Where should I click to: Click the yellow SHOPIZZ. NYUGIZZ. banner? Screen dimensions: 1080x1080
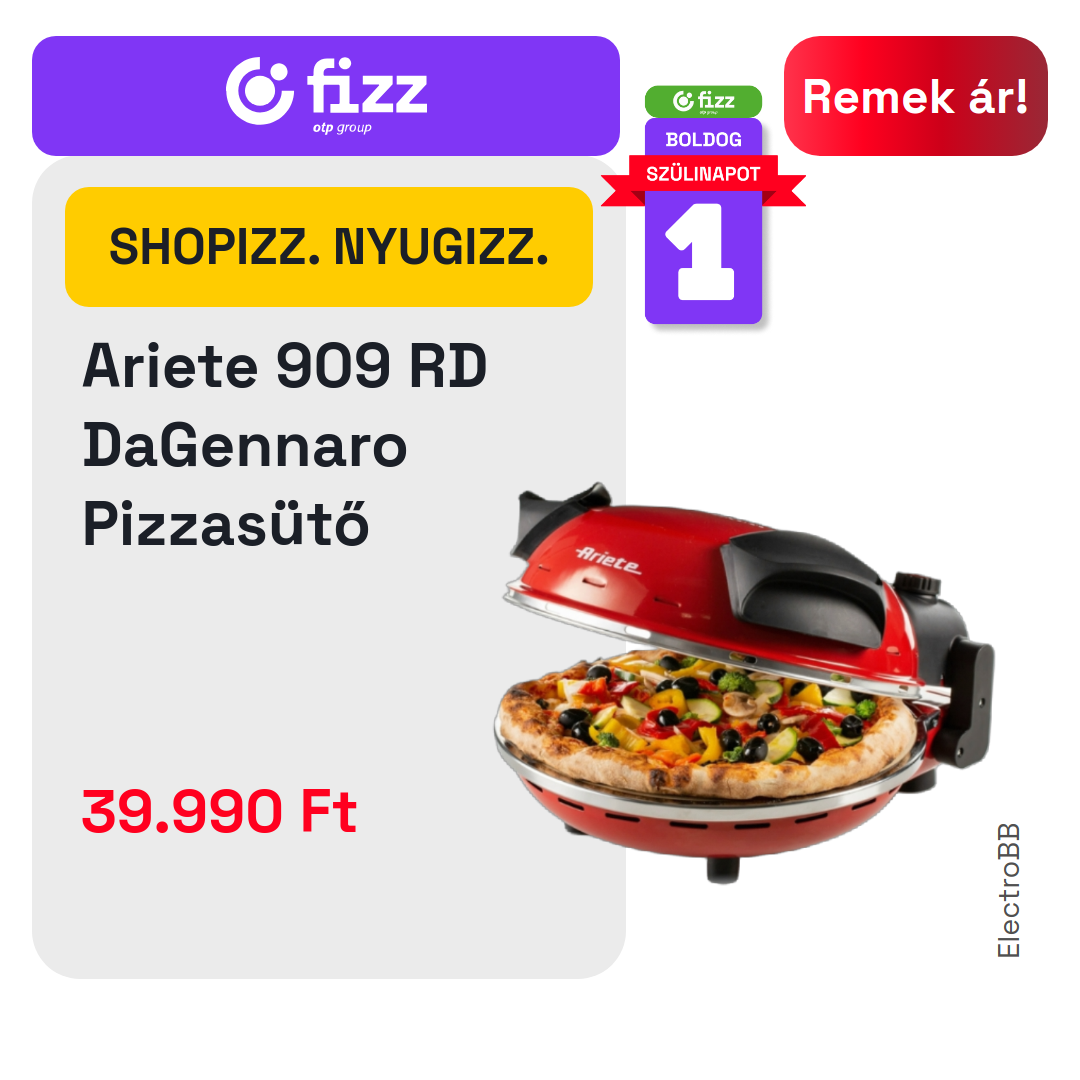[x=329, y=247]
